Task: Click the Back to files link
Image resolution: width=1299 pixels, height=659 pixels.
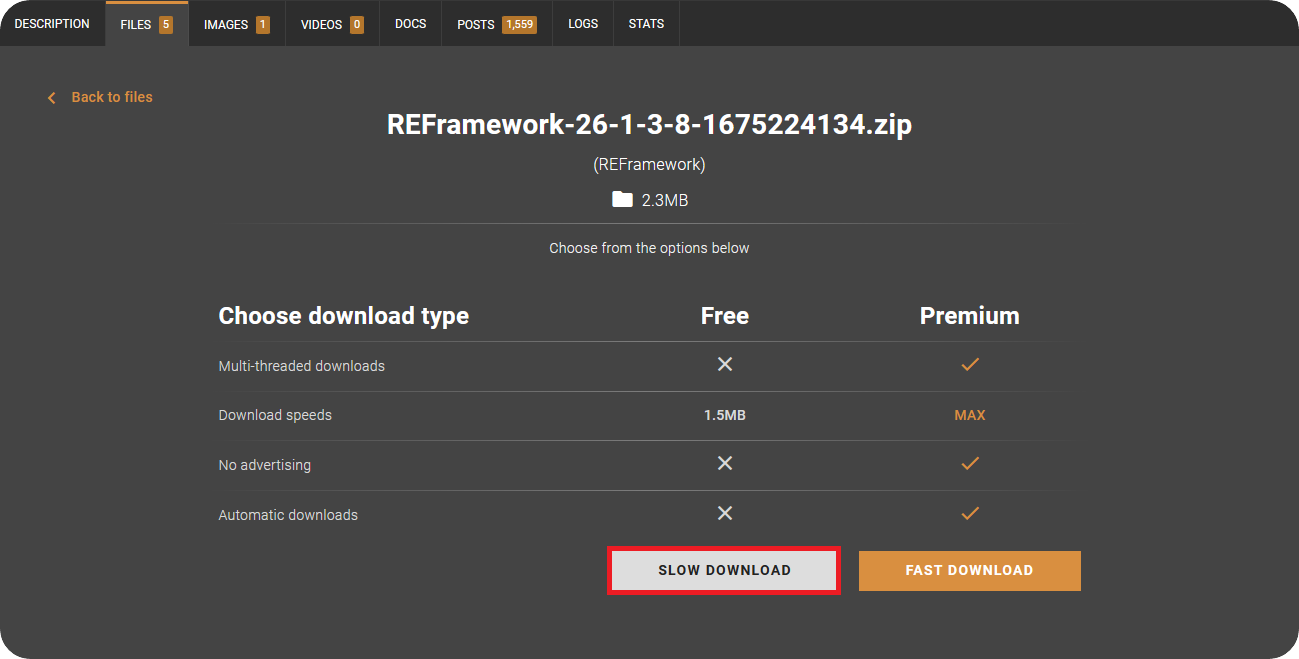Action: 101,97
